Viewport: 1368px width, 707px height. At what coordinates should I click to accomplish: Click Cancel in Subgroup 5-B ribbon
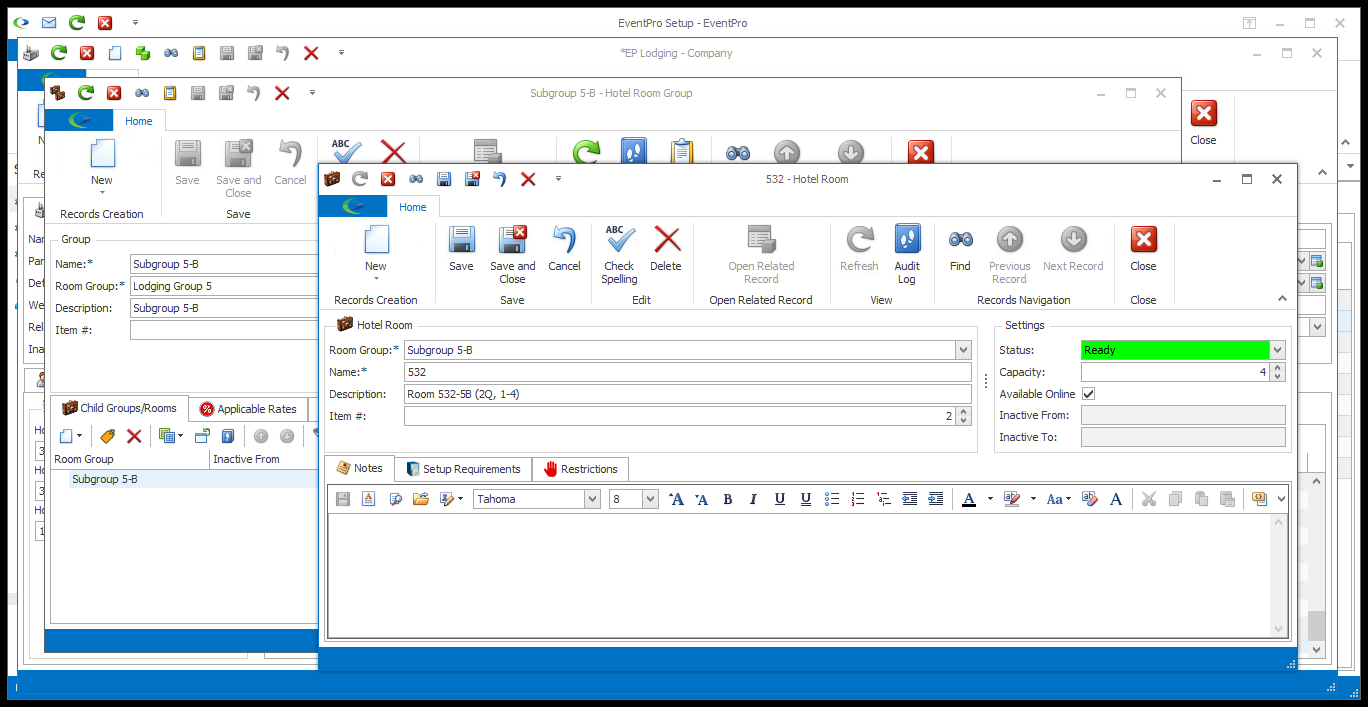pos(290,162)
